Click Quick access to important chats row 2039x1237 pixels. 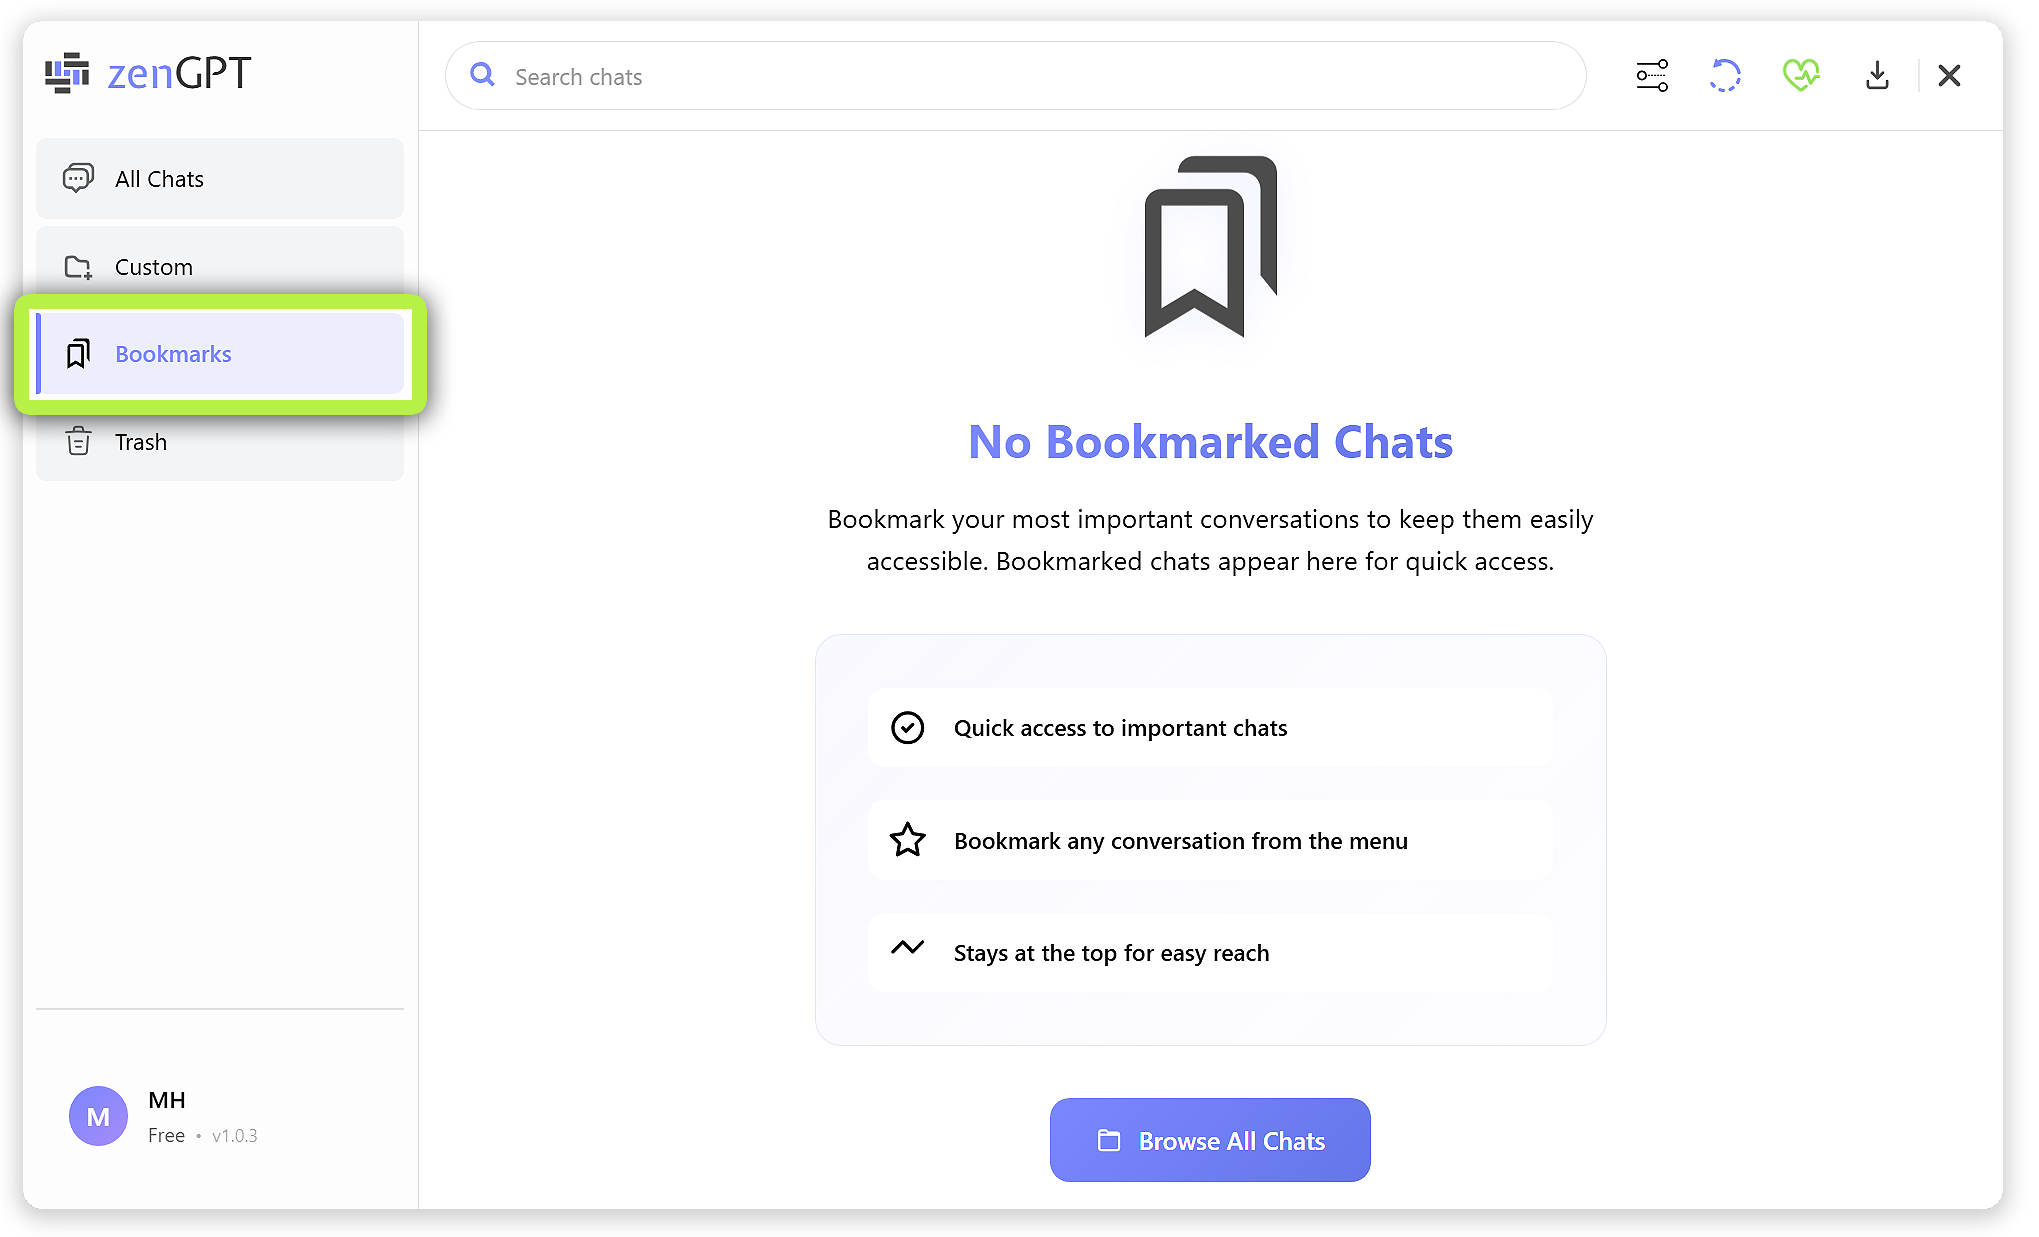(x=1210, y=728)
